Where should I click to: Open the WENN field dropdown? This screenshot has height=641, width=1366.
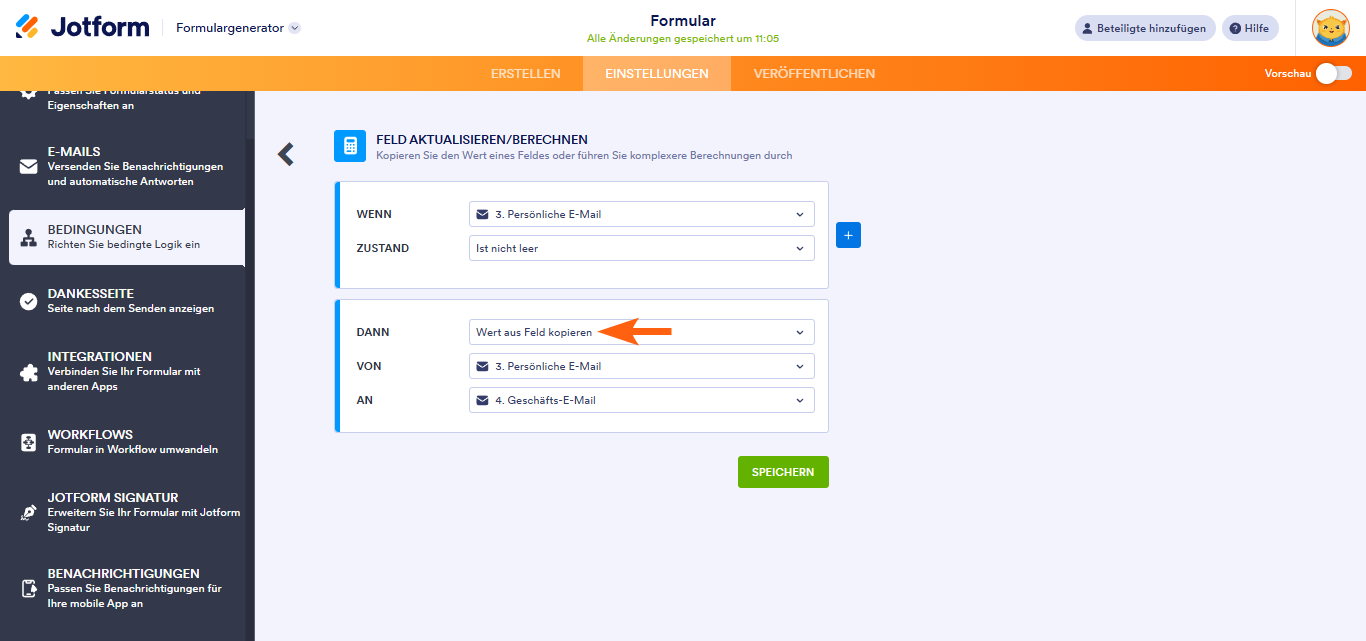click(x=641, y=214)
